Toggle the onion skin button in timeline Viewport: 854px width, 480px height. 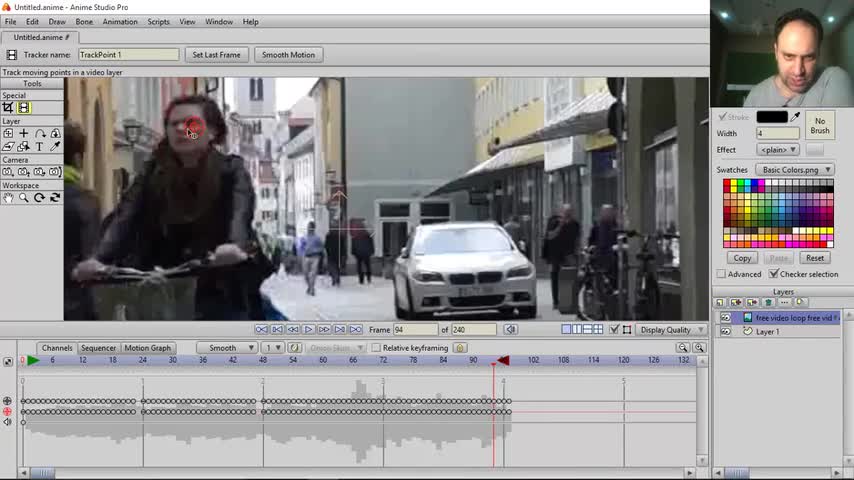click(x=295, y=348)
